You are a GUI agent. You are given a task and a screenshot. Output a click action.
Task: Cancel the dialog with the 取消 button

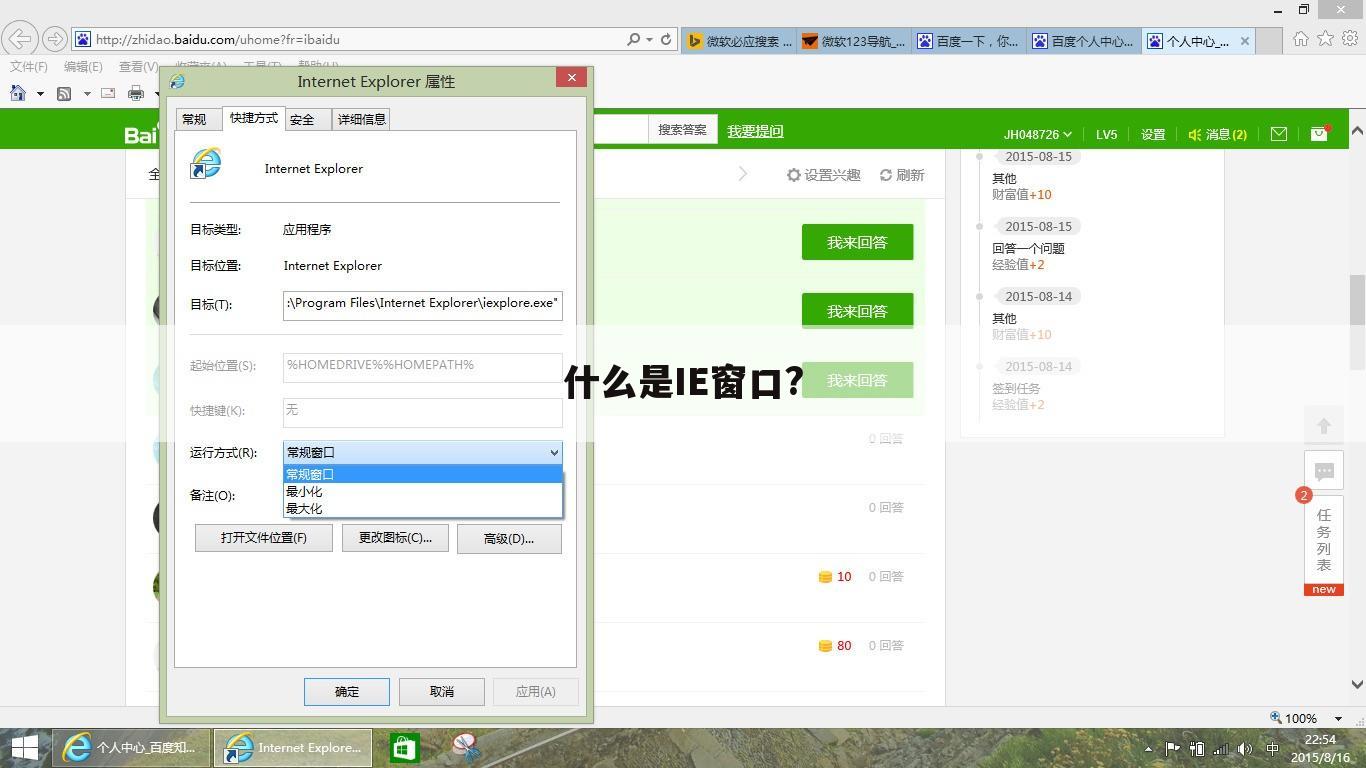click(442, 691)
